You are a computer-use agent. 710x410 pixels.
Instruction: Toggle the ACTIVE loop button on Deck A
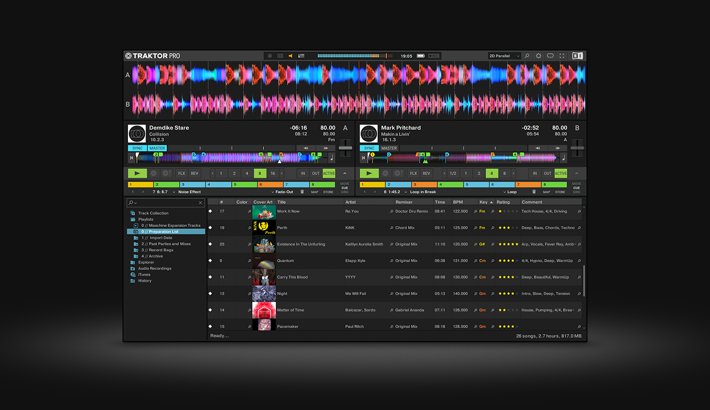click(329, 173)
